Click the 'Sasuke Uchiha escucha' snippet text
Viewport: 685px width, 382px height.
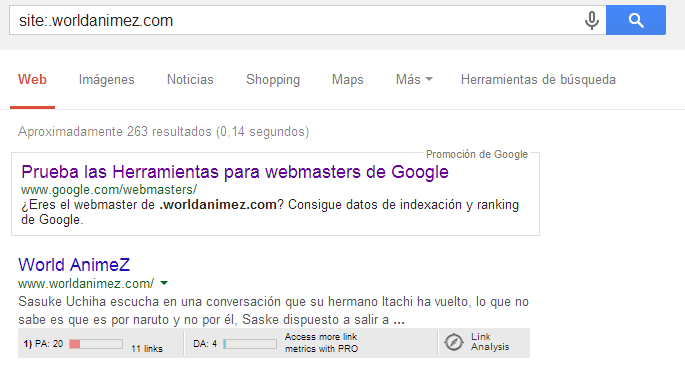273,311
